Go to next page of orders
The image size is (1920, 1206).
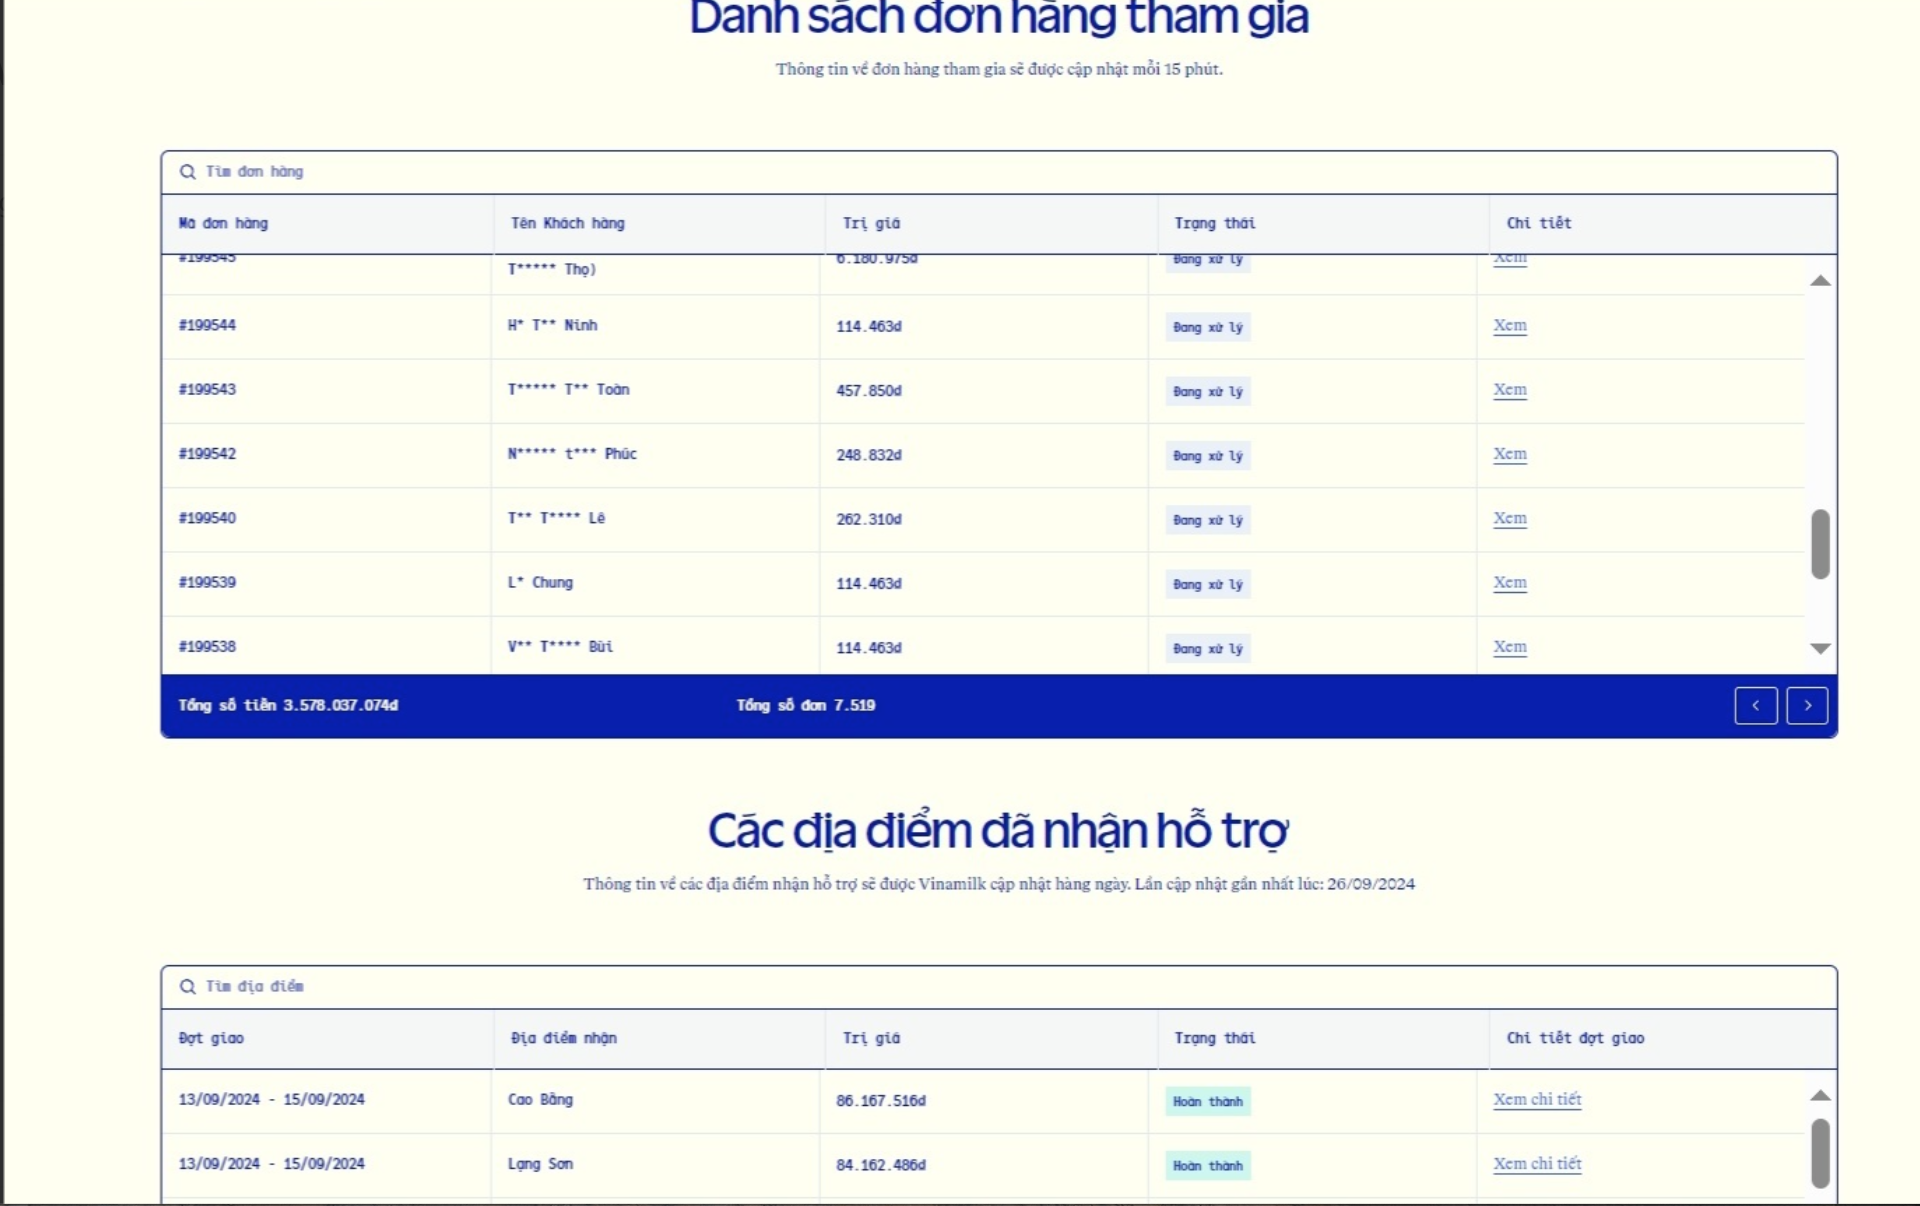pyautogui.click(x=1807, y=705)
